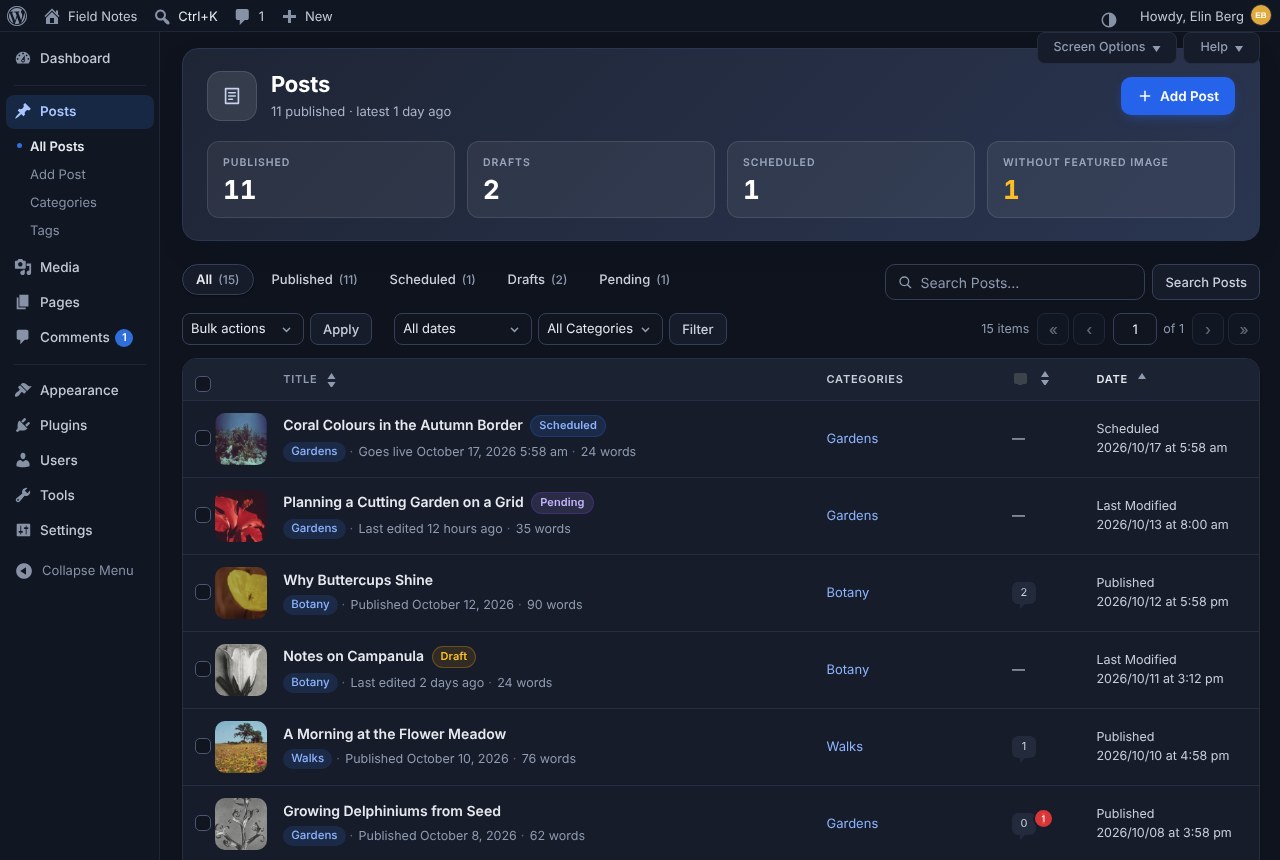Open the Why Buttercups Shine post title link

click(358, 580)
